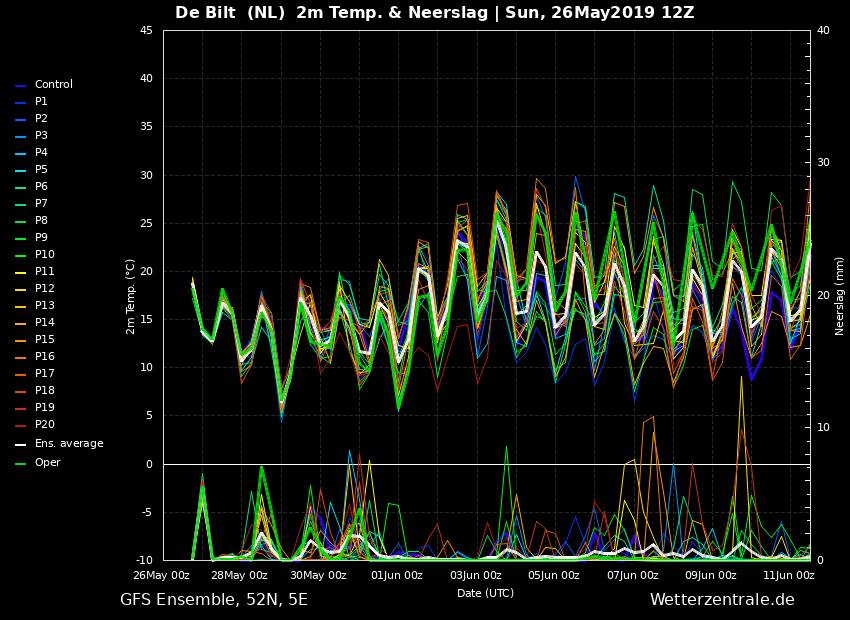Click the 2m Temp. (°C) left axis label
850x620 pixels.
pos(131,295)
